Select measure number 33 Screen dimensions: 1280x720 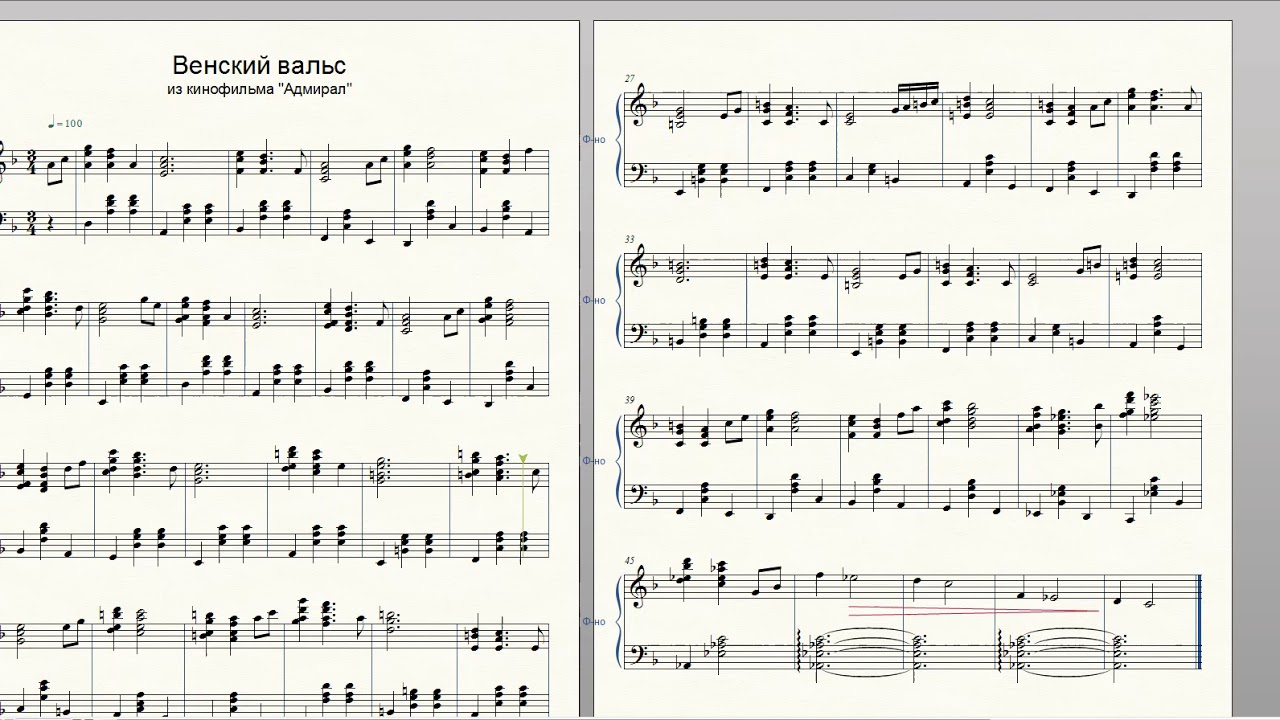pos(630,239)
